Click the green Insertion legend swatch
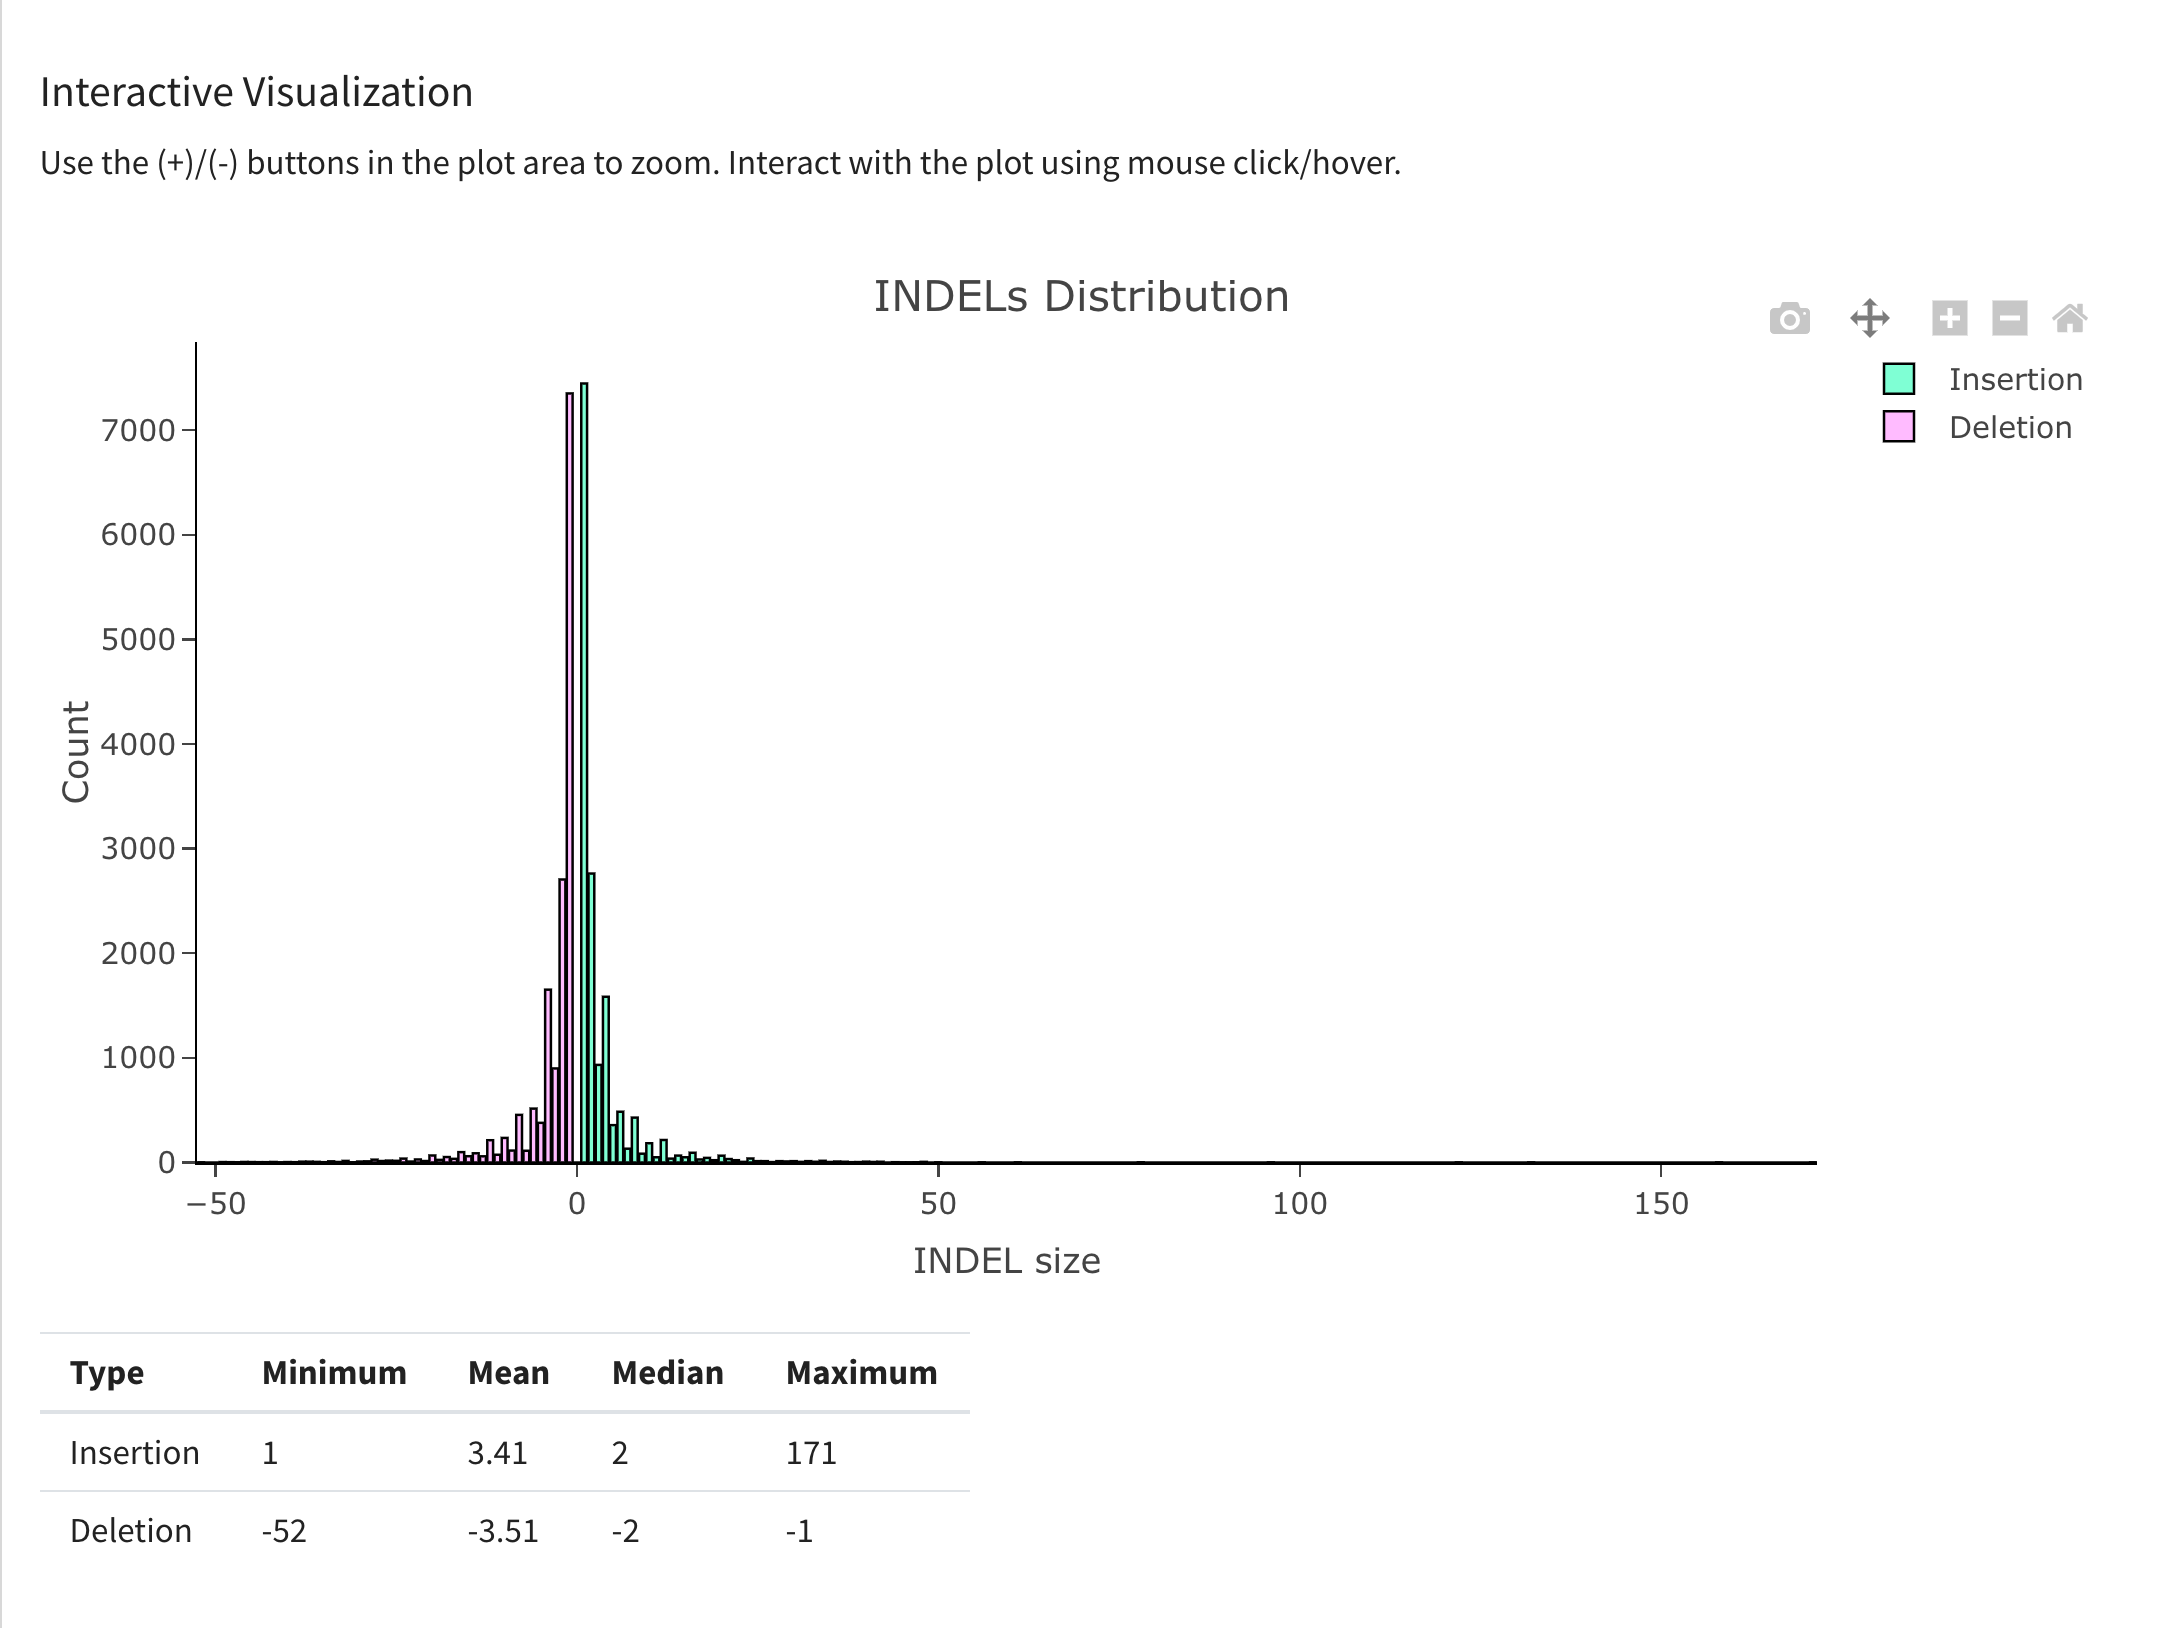This screenshot has width=2162, height=1628. pos(1898,379)
